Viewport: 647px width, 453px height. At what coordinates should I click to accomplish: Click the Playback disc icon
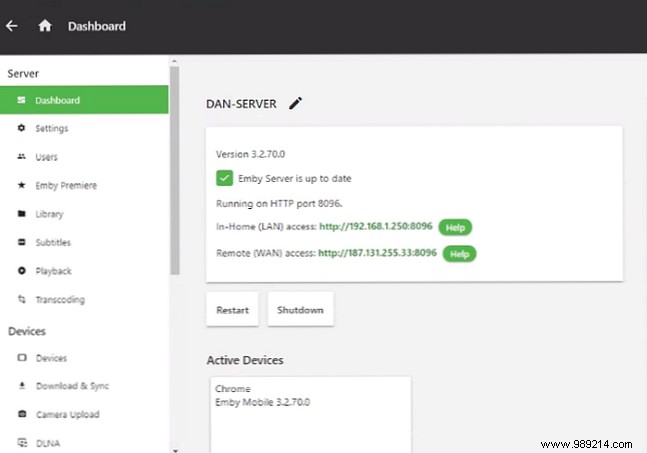click(x=21, y=271)
